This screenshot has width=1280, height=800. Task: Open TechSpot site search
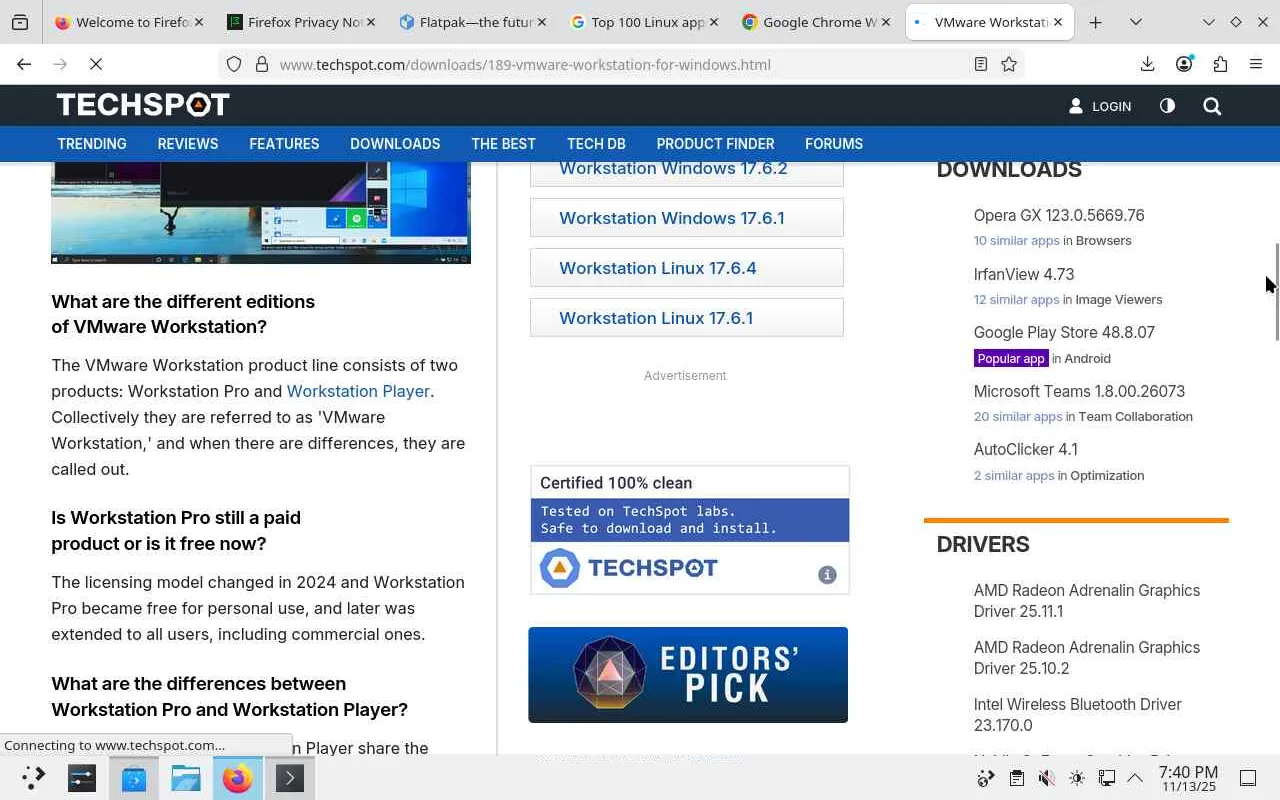point(1212,106)
